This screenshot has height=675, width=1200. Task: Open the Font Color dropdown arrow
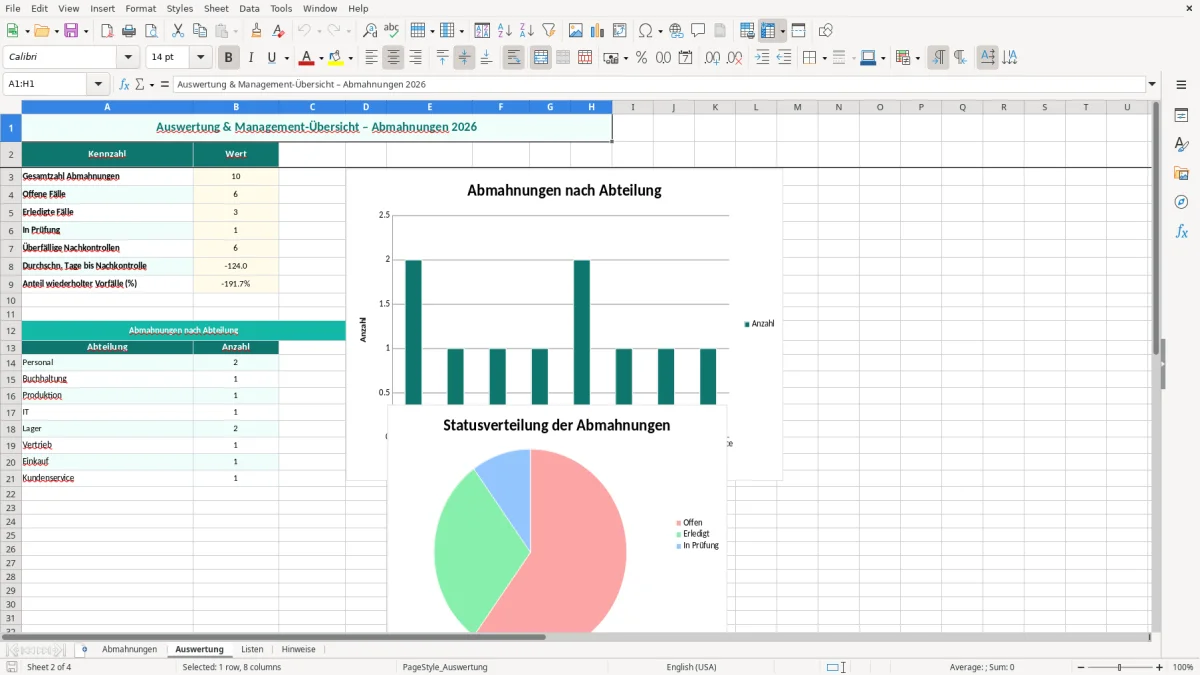tap(321, 58)
